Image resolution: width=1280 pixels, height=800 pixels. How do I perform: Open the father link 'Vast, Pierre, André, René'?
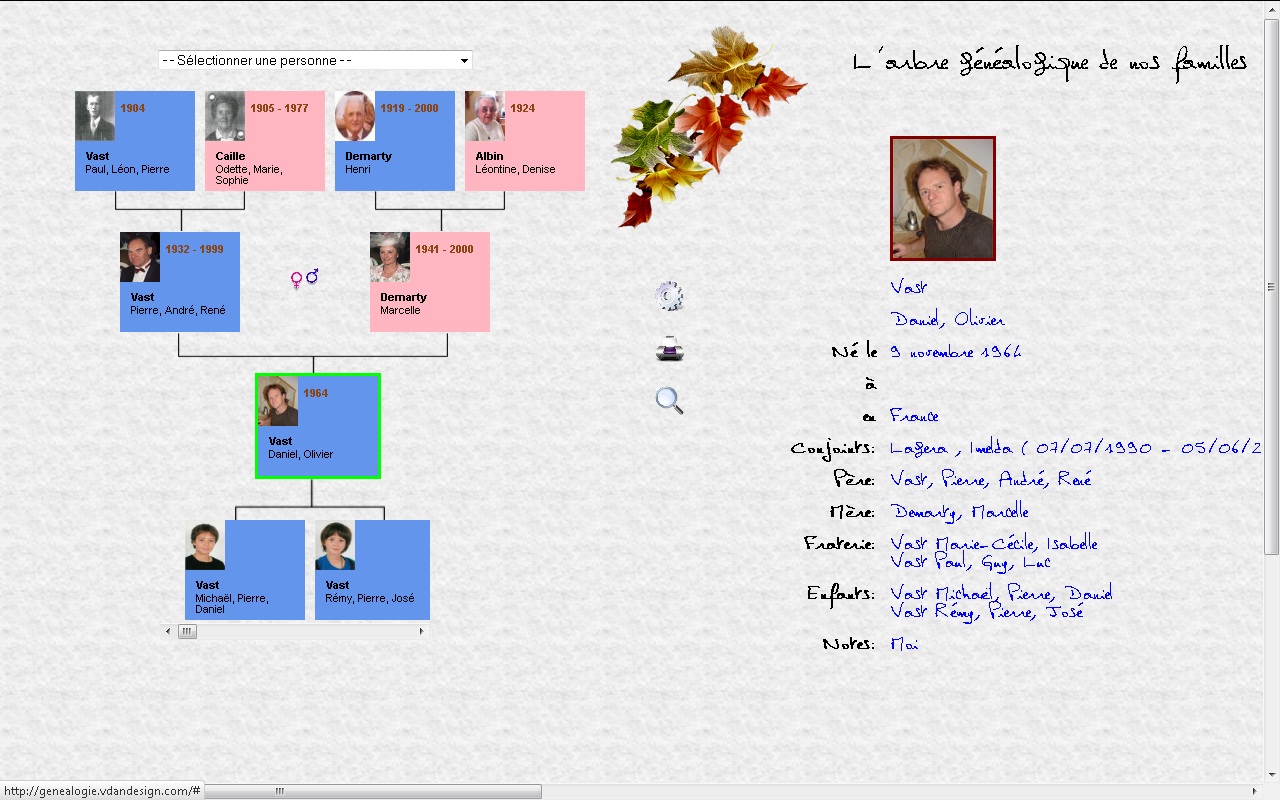pos(990,480)
